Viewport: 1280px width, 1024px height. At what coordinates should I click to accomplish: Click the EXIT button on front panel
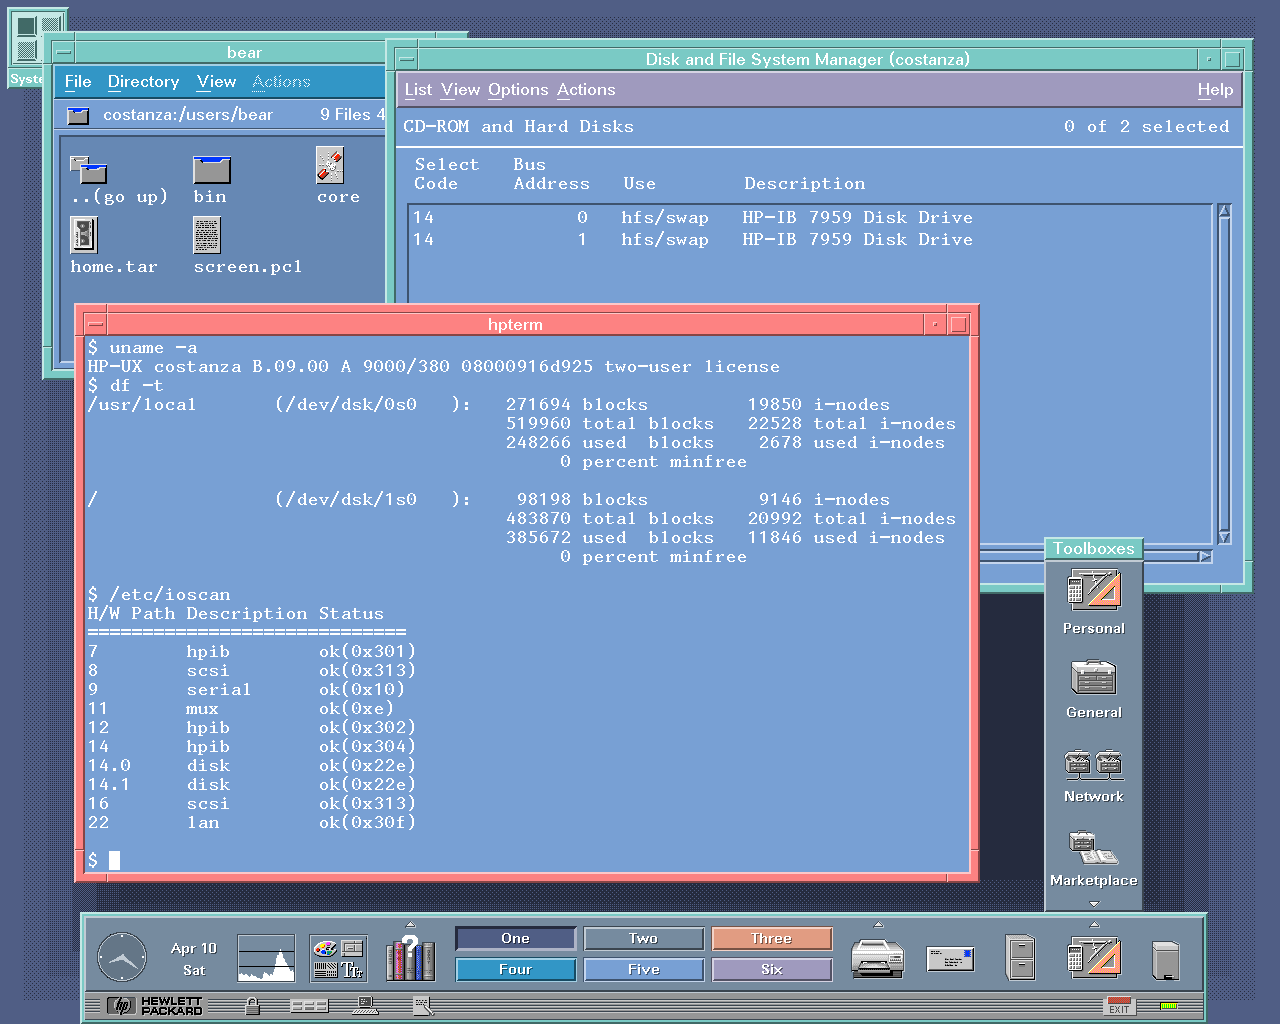pyautogui.click(x=1119, y=1006)
